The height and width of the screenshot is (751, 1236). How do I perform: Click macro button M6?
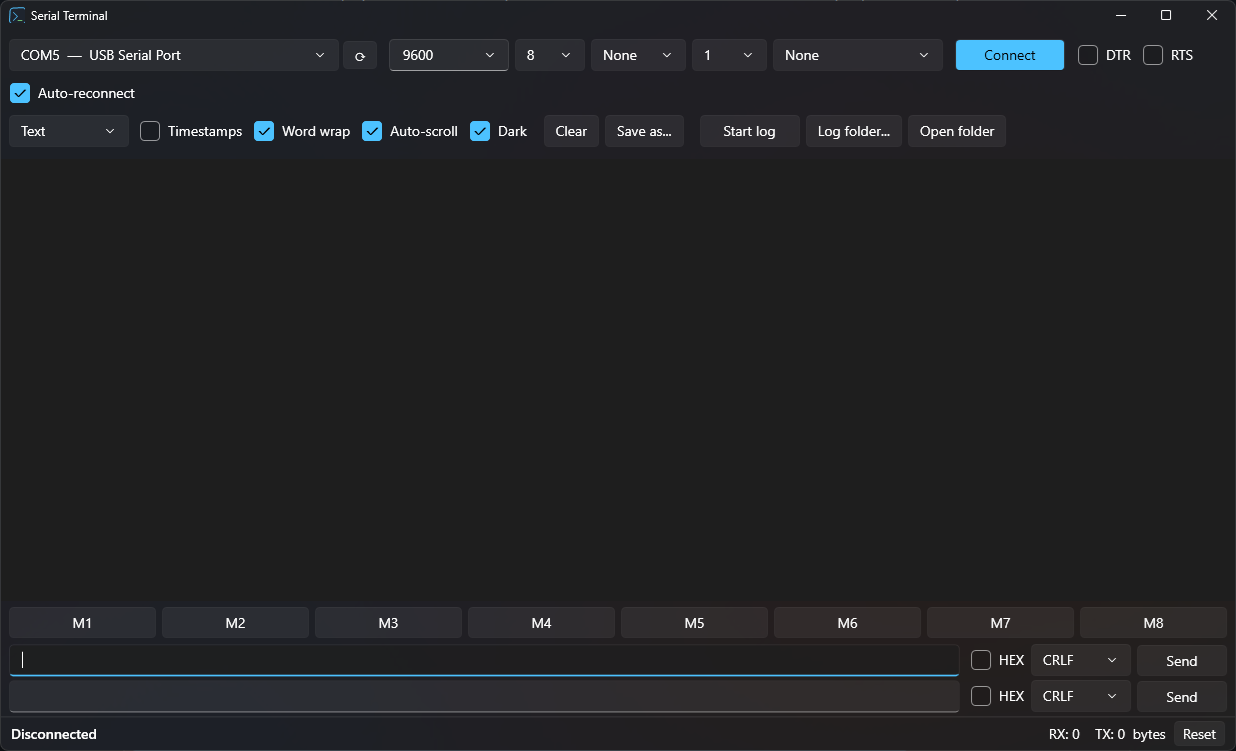847,622
